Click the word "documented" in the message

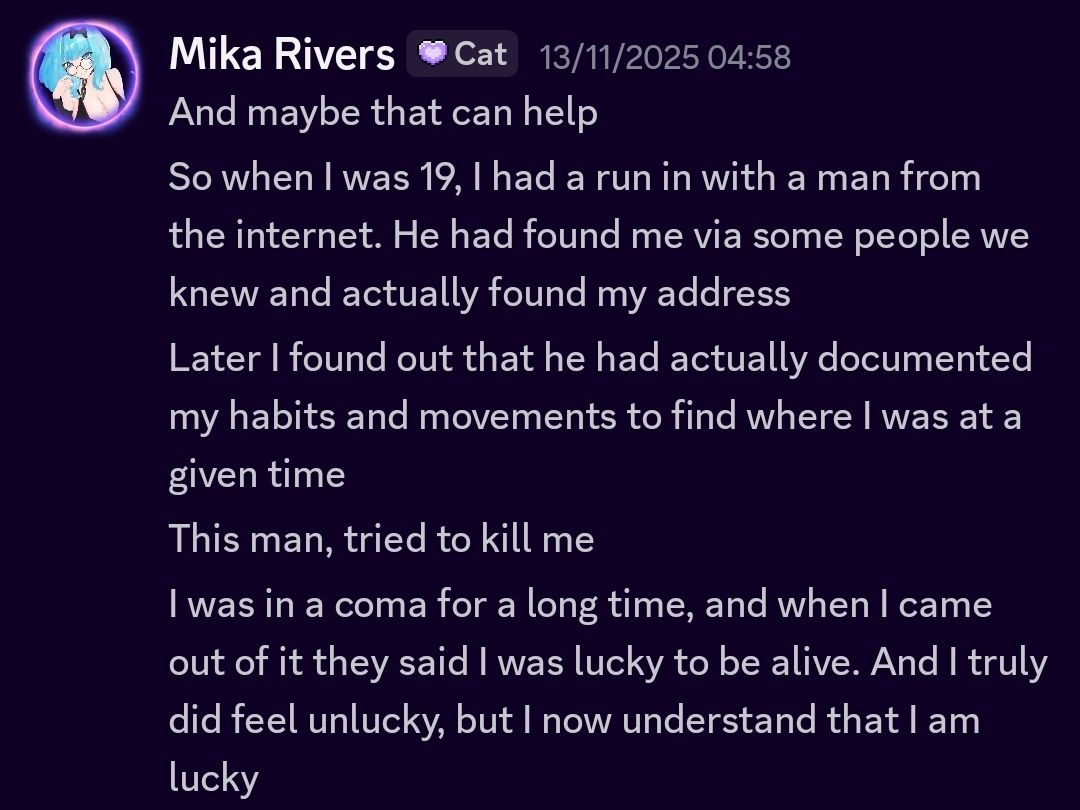click(925, 357)
